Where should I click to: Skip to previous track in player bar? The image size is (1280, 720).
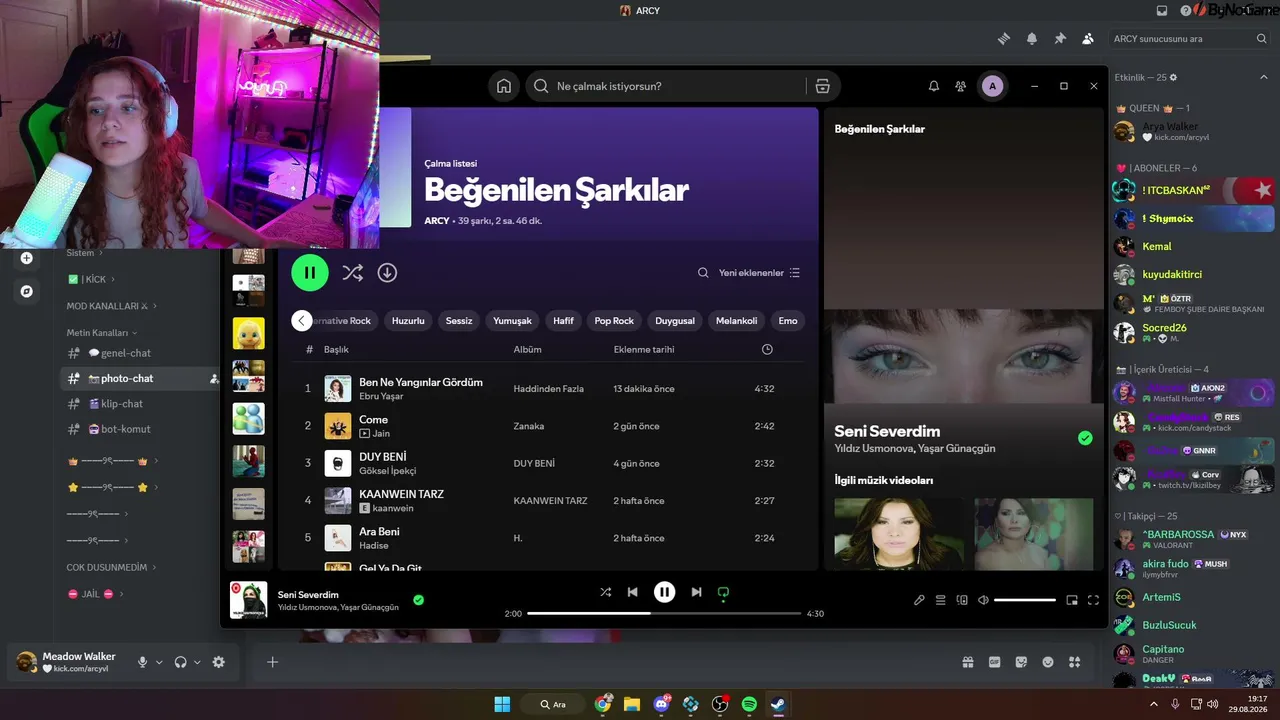(x=633, y=592)
